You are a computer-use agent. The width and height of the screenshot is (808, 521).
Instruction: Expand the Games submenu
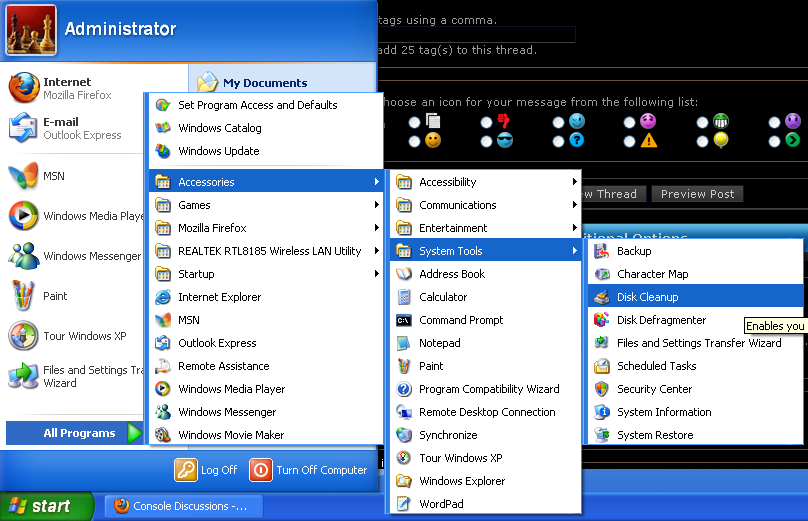pyautogui.click(x=266, y=205)
